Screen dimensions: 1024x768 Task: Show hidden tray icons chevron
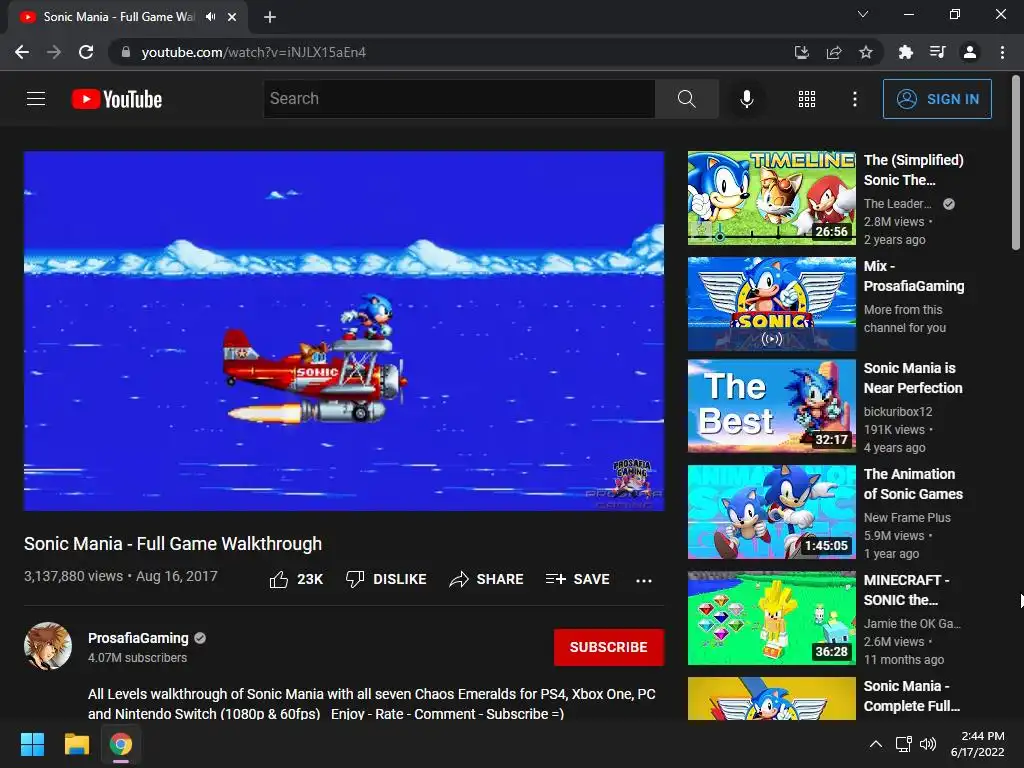[876, 744]
